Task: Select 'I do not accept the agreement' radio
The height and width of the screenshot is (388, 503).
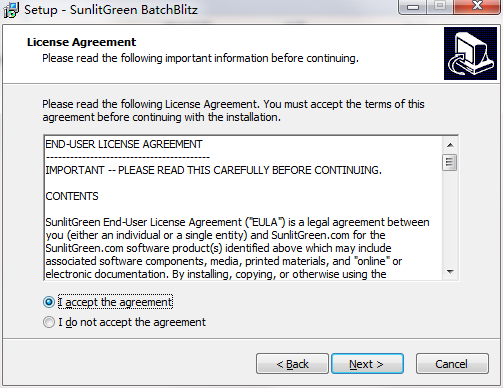Action: (x=49, y=322)
